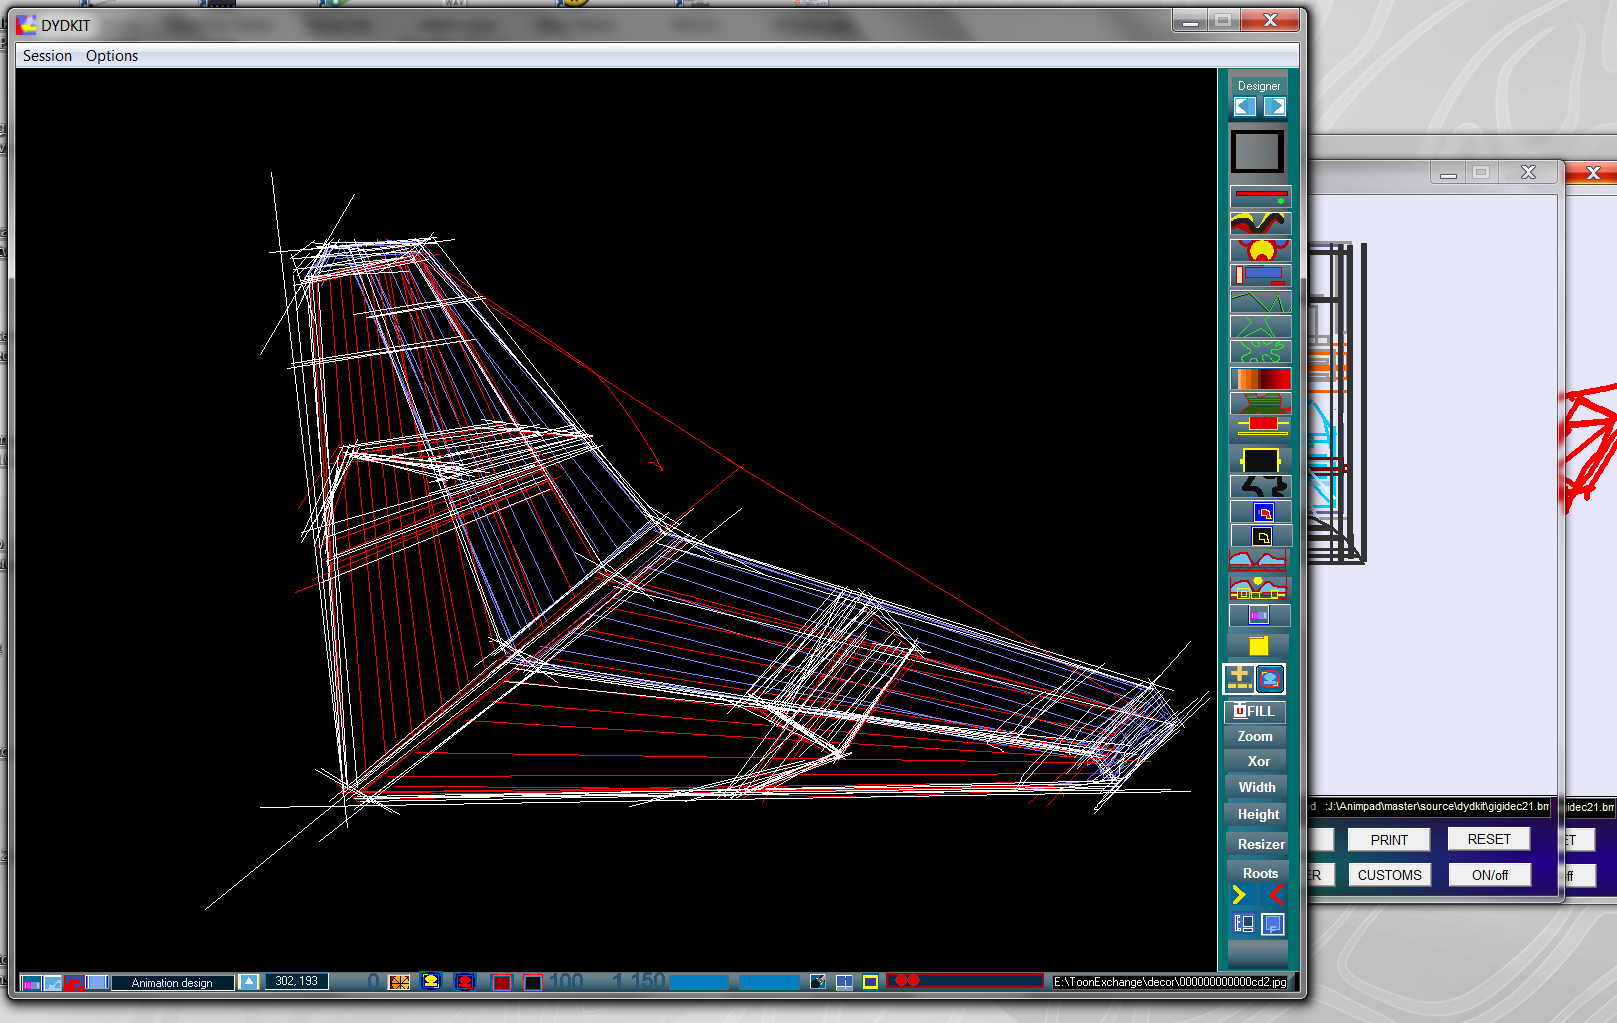Click the first mode icon in the status bar

coord(30,983)
